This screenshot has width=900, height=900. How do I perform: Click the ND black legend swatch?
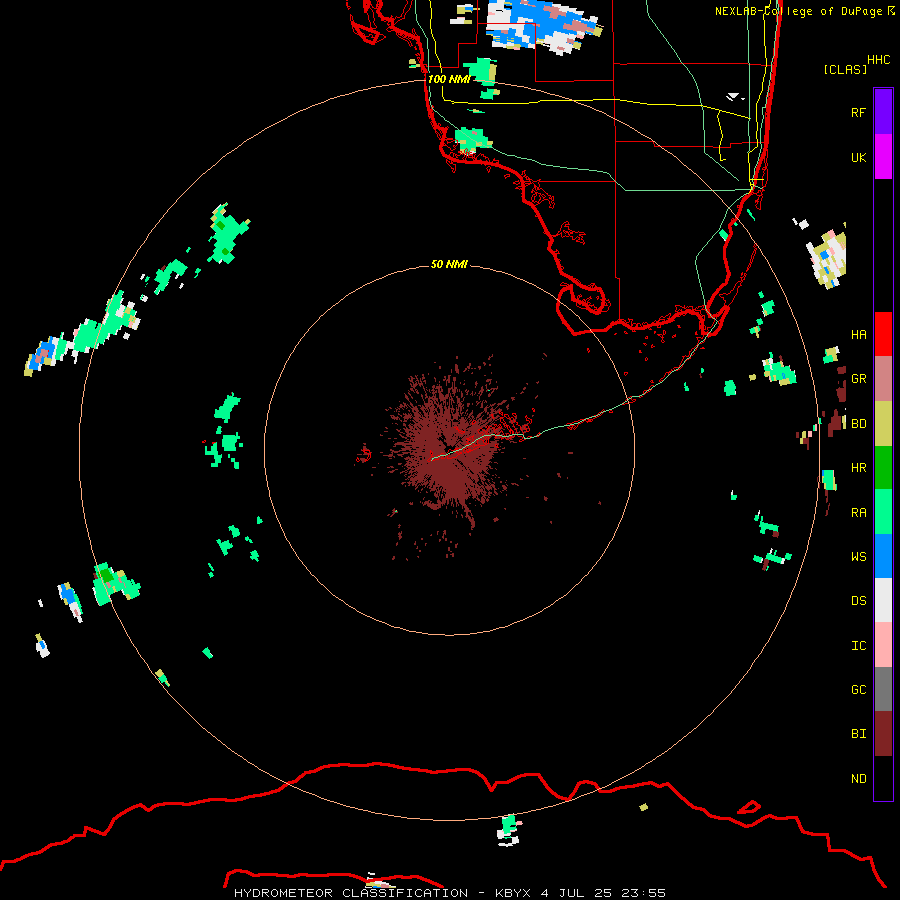tap(883, 778)
